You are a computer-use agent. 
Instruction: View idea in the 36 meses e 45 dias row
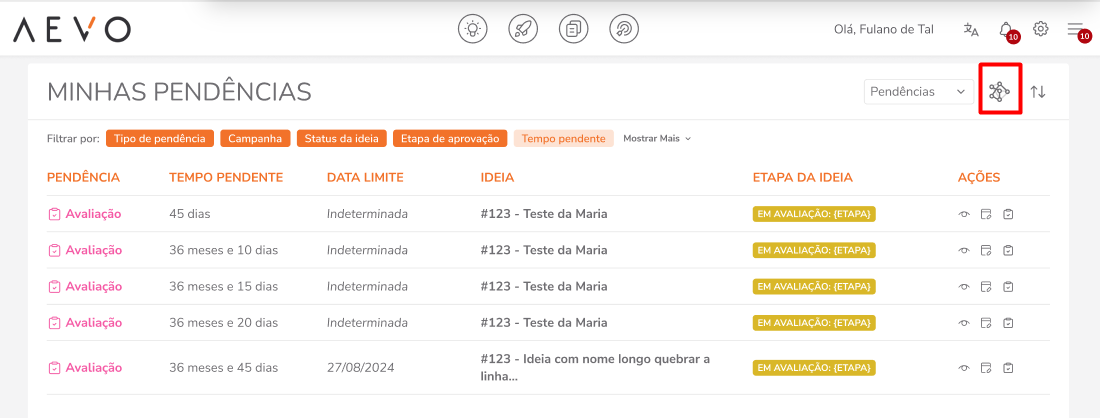(965, 368)
